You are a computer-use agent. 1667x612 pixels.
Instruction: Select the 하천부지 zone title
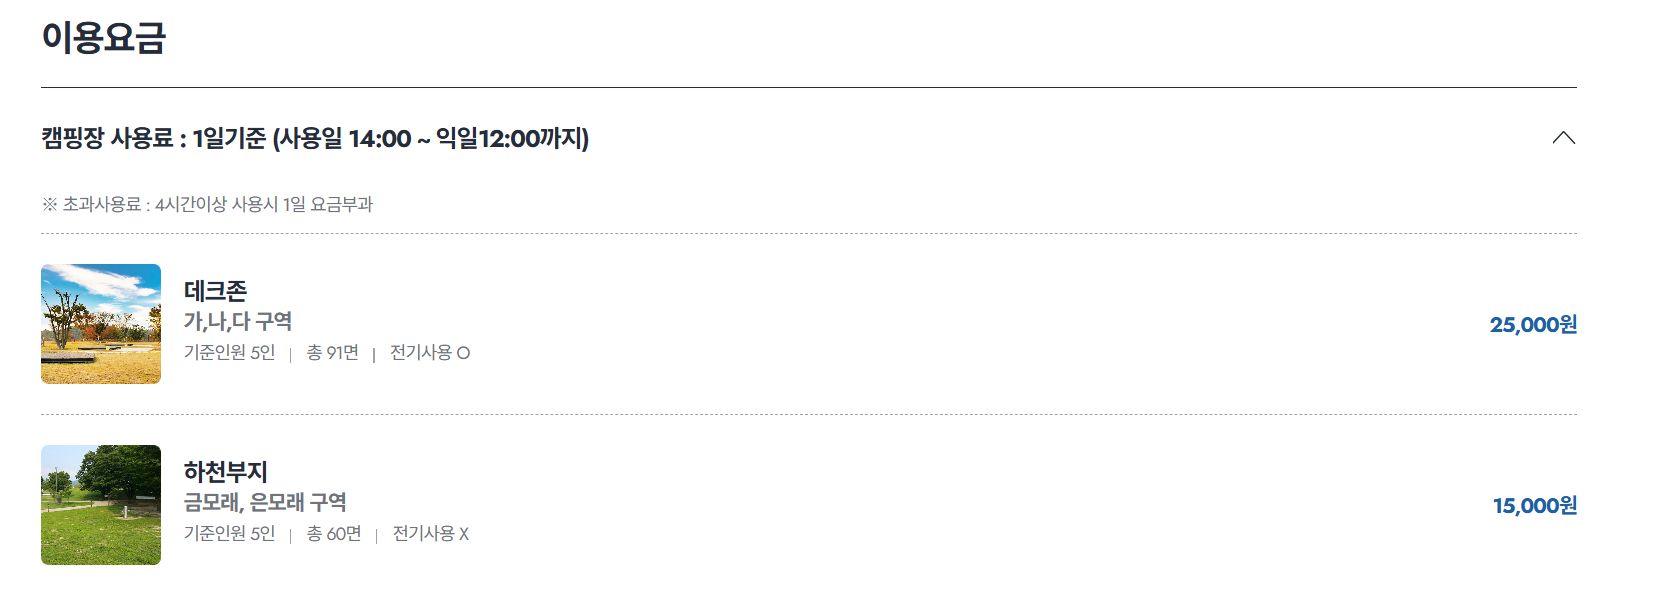pos(227,470)
